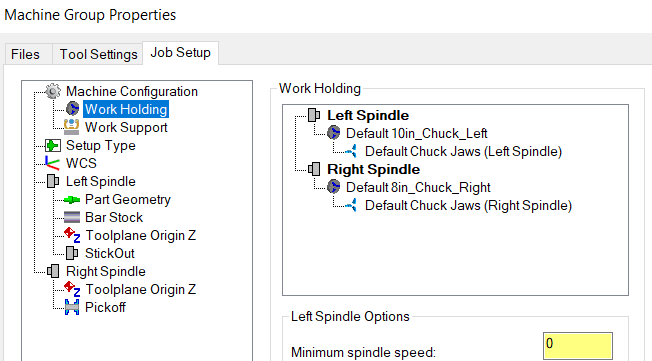Select the Work Support icon in tree
Image resolution: width=652 pixels, height=361 pixels.
(x=72, y=127)
